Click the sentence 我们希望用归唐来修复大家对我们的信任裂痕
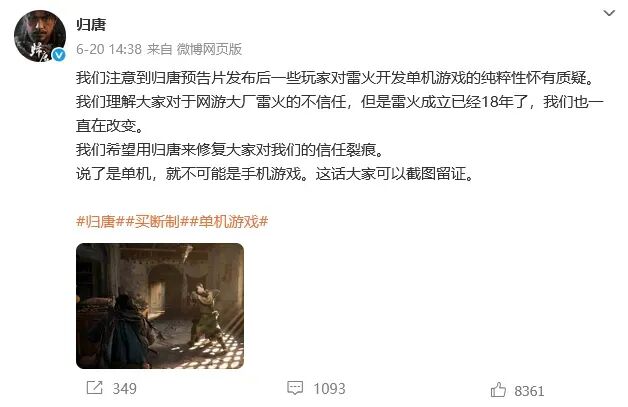This screenshot has width=628, height=407. tap(226, 150)
